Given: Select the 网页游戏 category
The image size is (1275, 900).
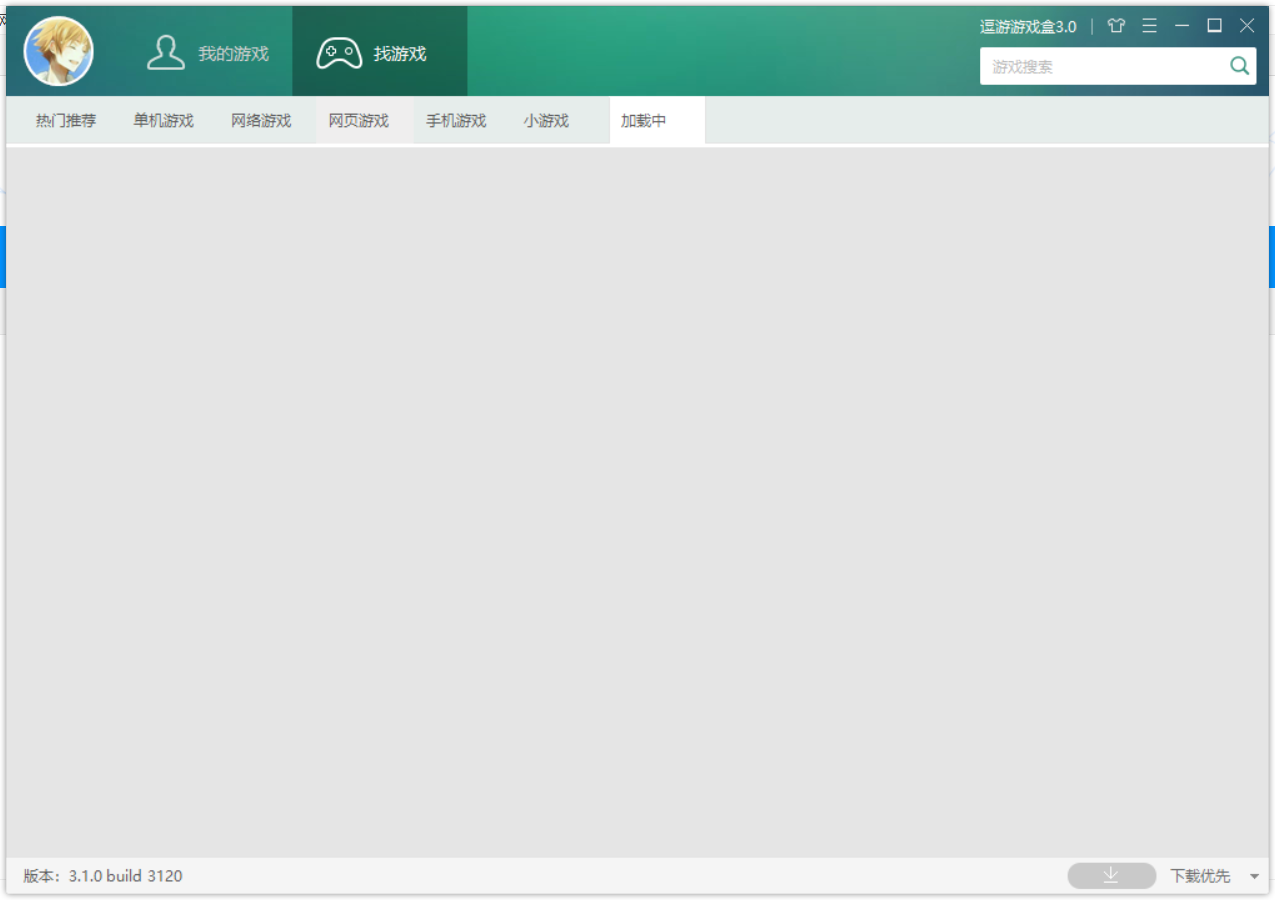Looking at the screenshot, I should (359, 121).
